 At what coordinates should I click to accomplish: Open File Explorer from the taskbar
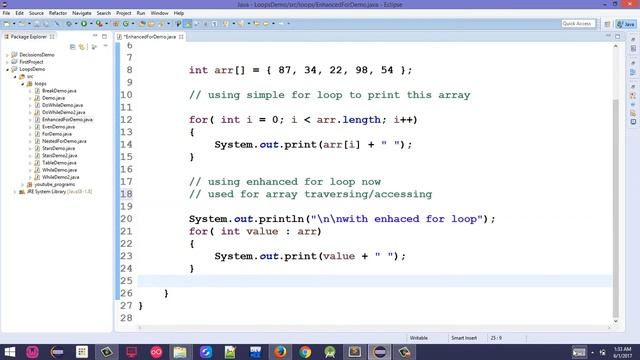(x=180, y=352)
